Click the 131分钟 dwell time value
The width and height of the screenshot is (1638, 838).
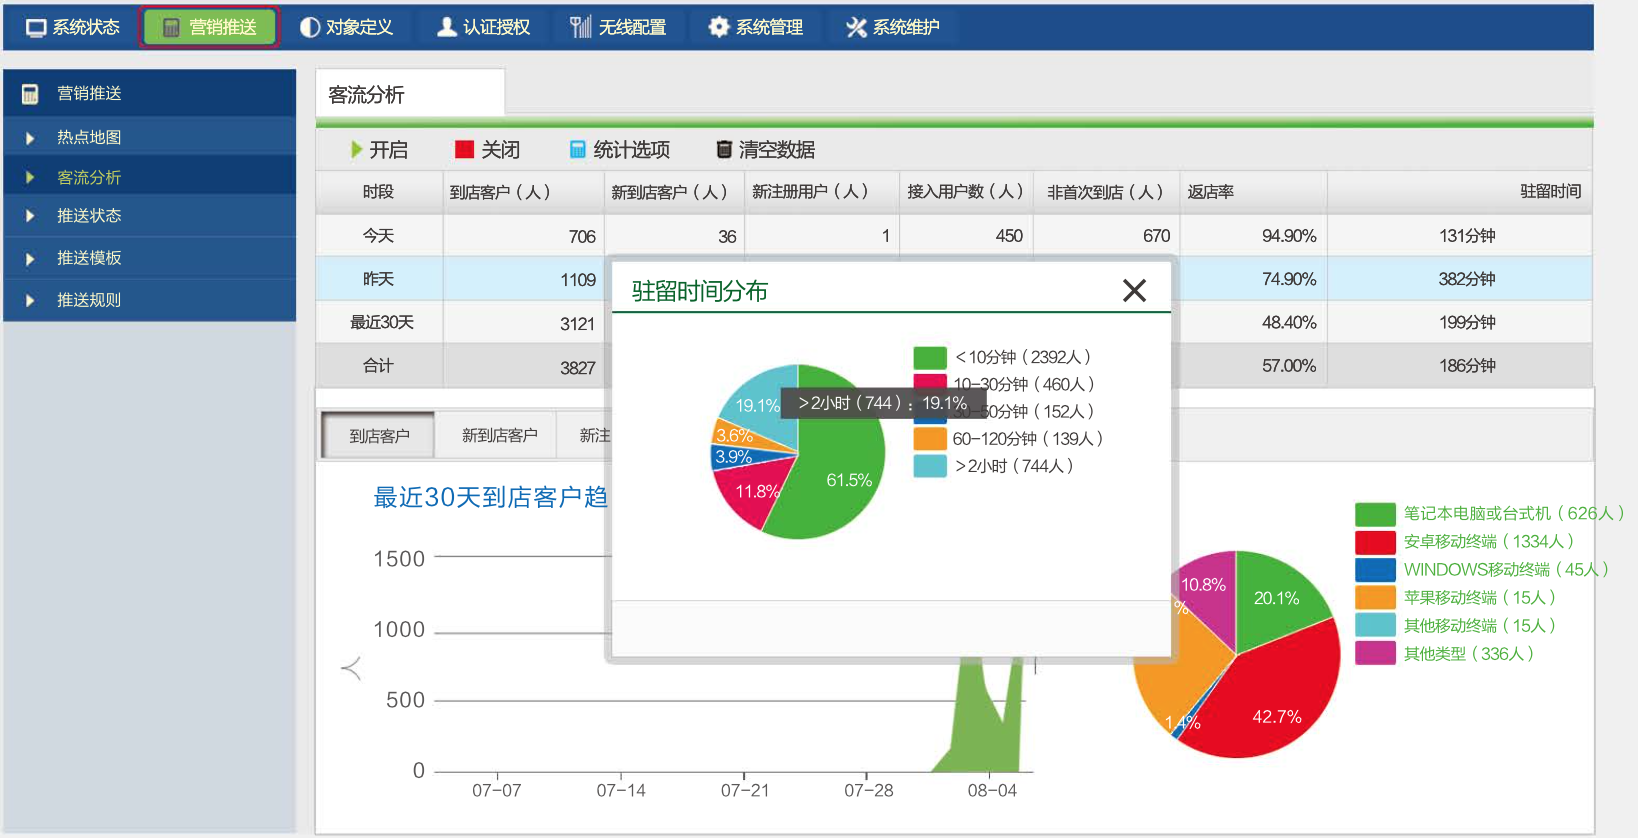(x=1467, y=236)
